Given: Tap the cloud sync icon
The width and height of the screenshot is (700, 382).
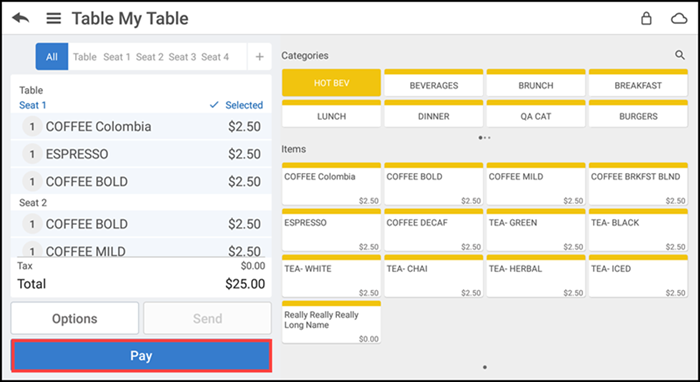Looking at the screenshot, I should click(x=679, y=18).
